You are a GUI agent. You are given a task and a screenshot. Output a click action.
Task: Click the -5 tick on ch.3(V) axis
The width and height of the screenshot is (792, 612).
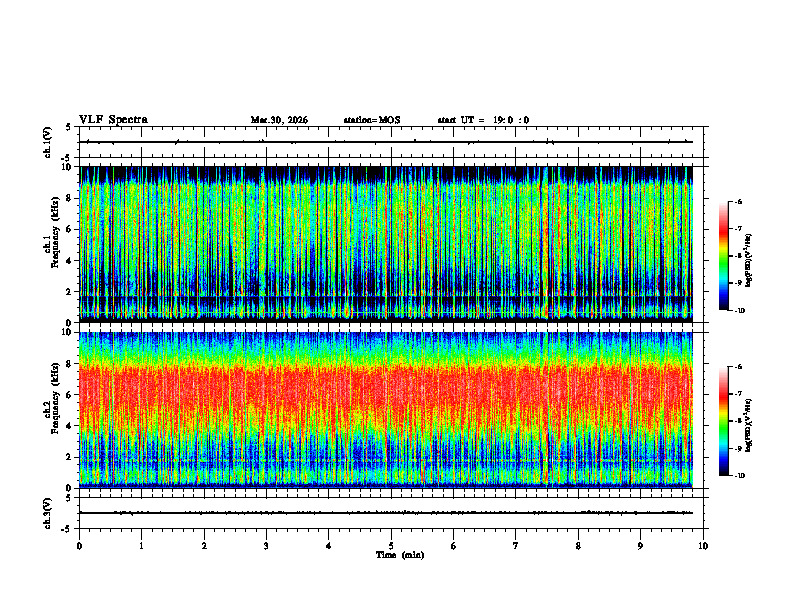click(x=68, y=529)
